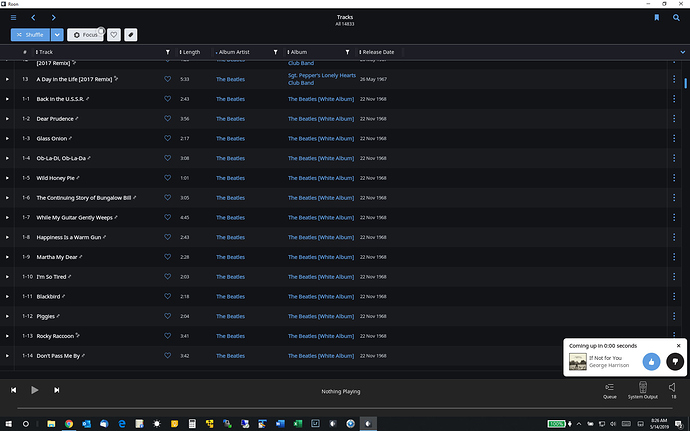
Task: Go forward with the right arrow
Action: tap(54, 18)
